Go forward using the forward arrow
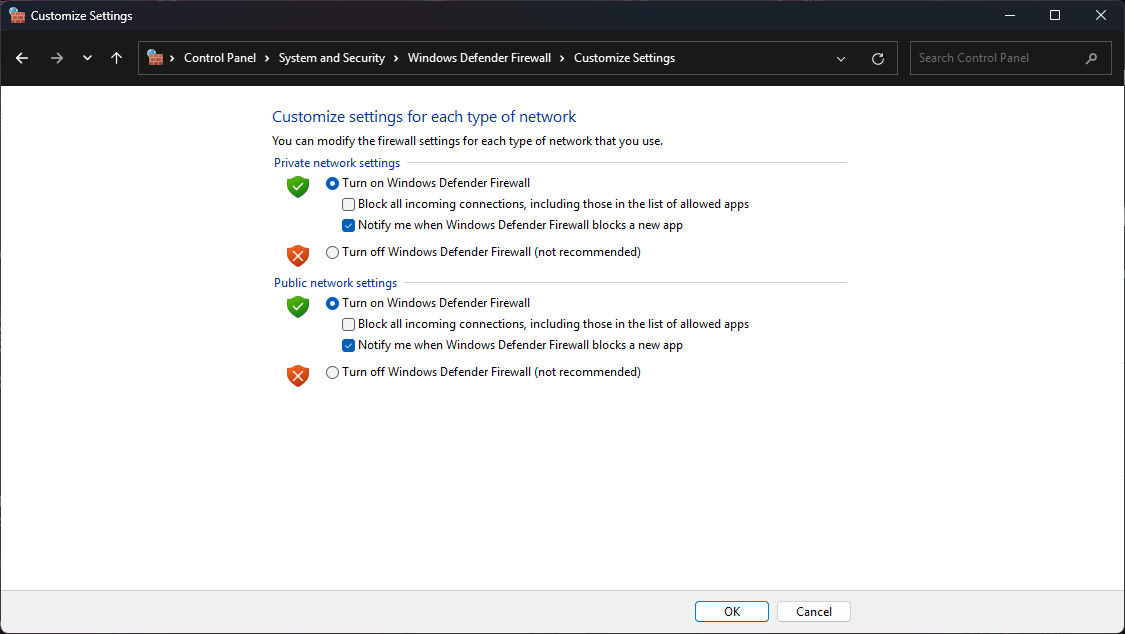The height and width of the screenshot is (634, 1125). click(57, 58)
